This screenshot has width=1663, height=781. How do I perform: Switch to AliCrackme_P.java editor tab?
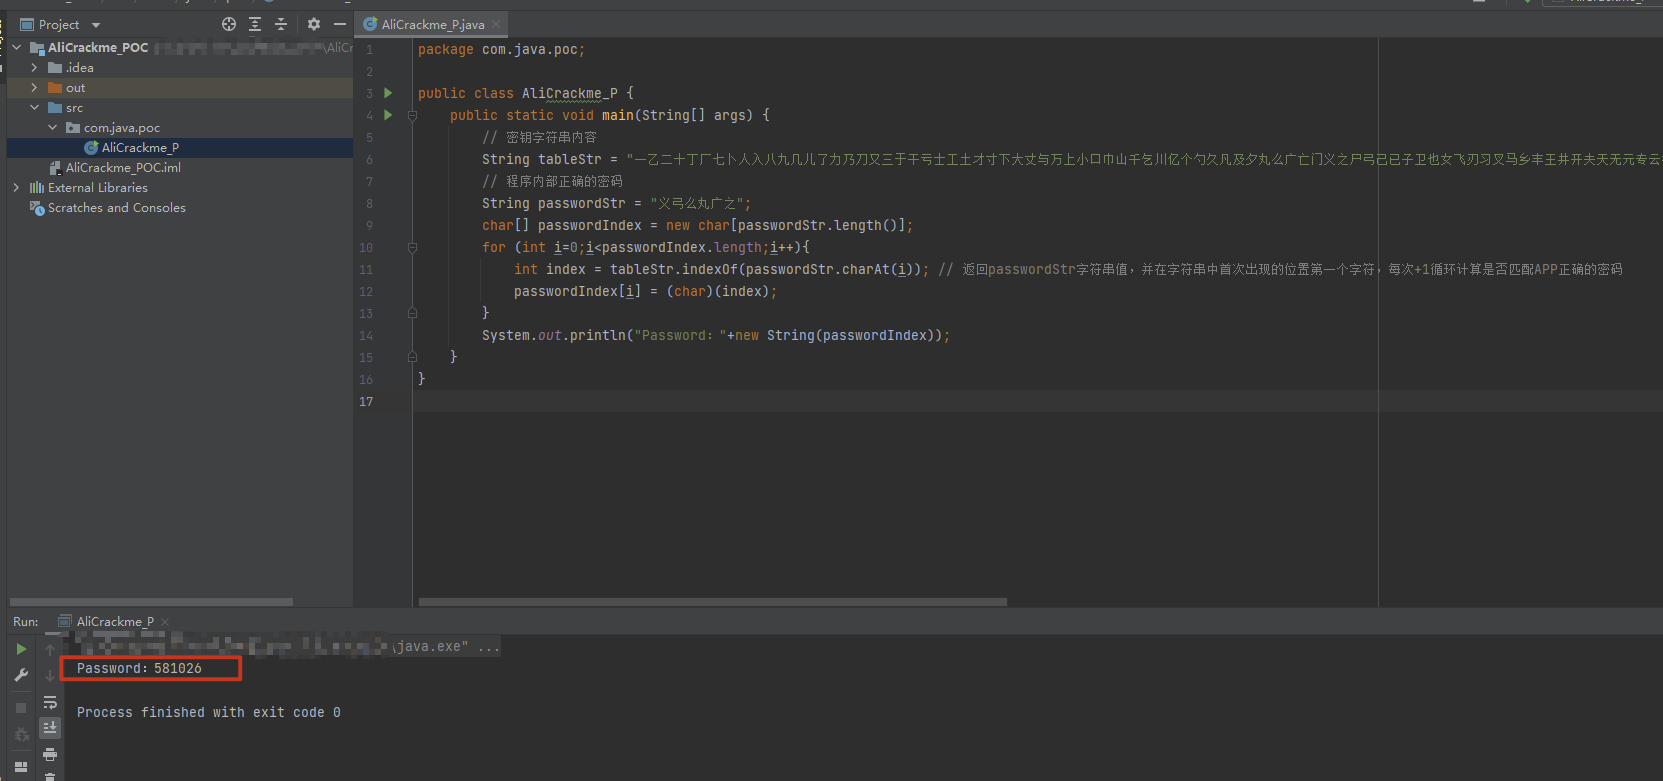tap(433, 24)
